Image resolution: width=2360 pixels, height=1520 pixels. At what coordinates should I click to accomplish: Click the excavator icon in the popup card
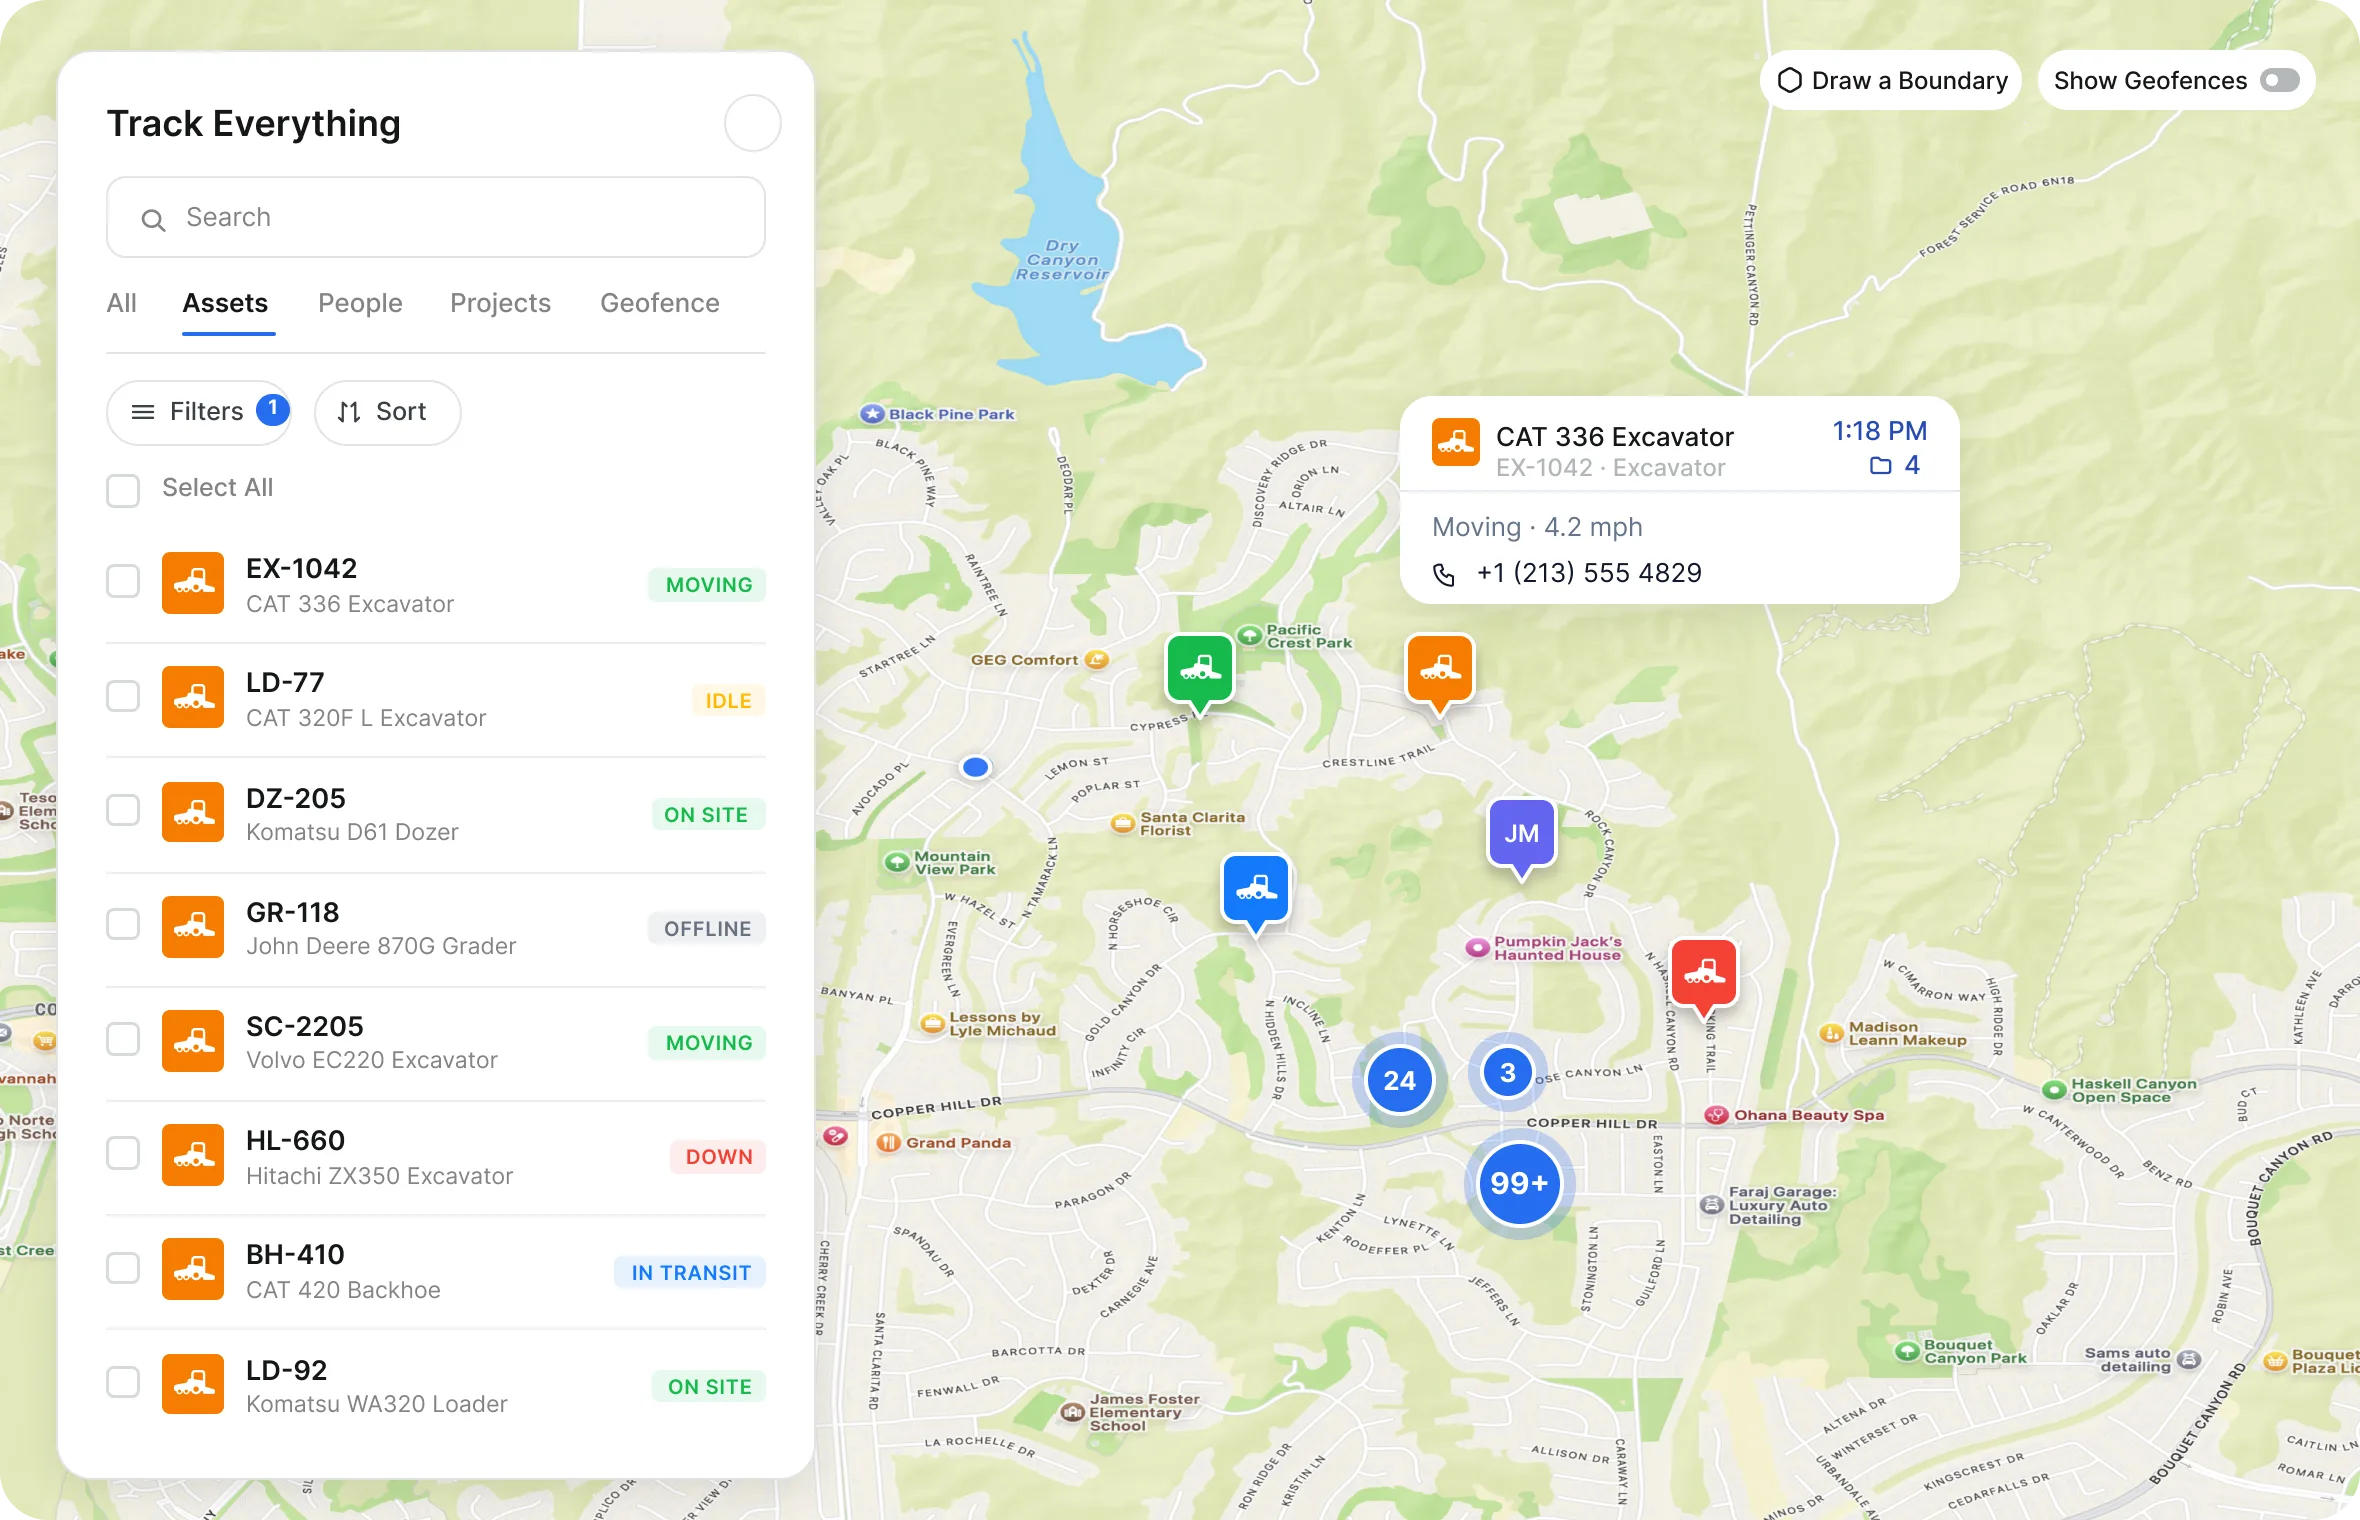tap(1456, 442)
